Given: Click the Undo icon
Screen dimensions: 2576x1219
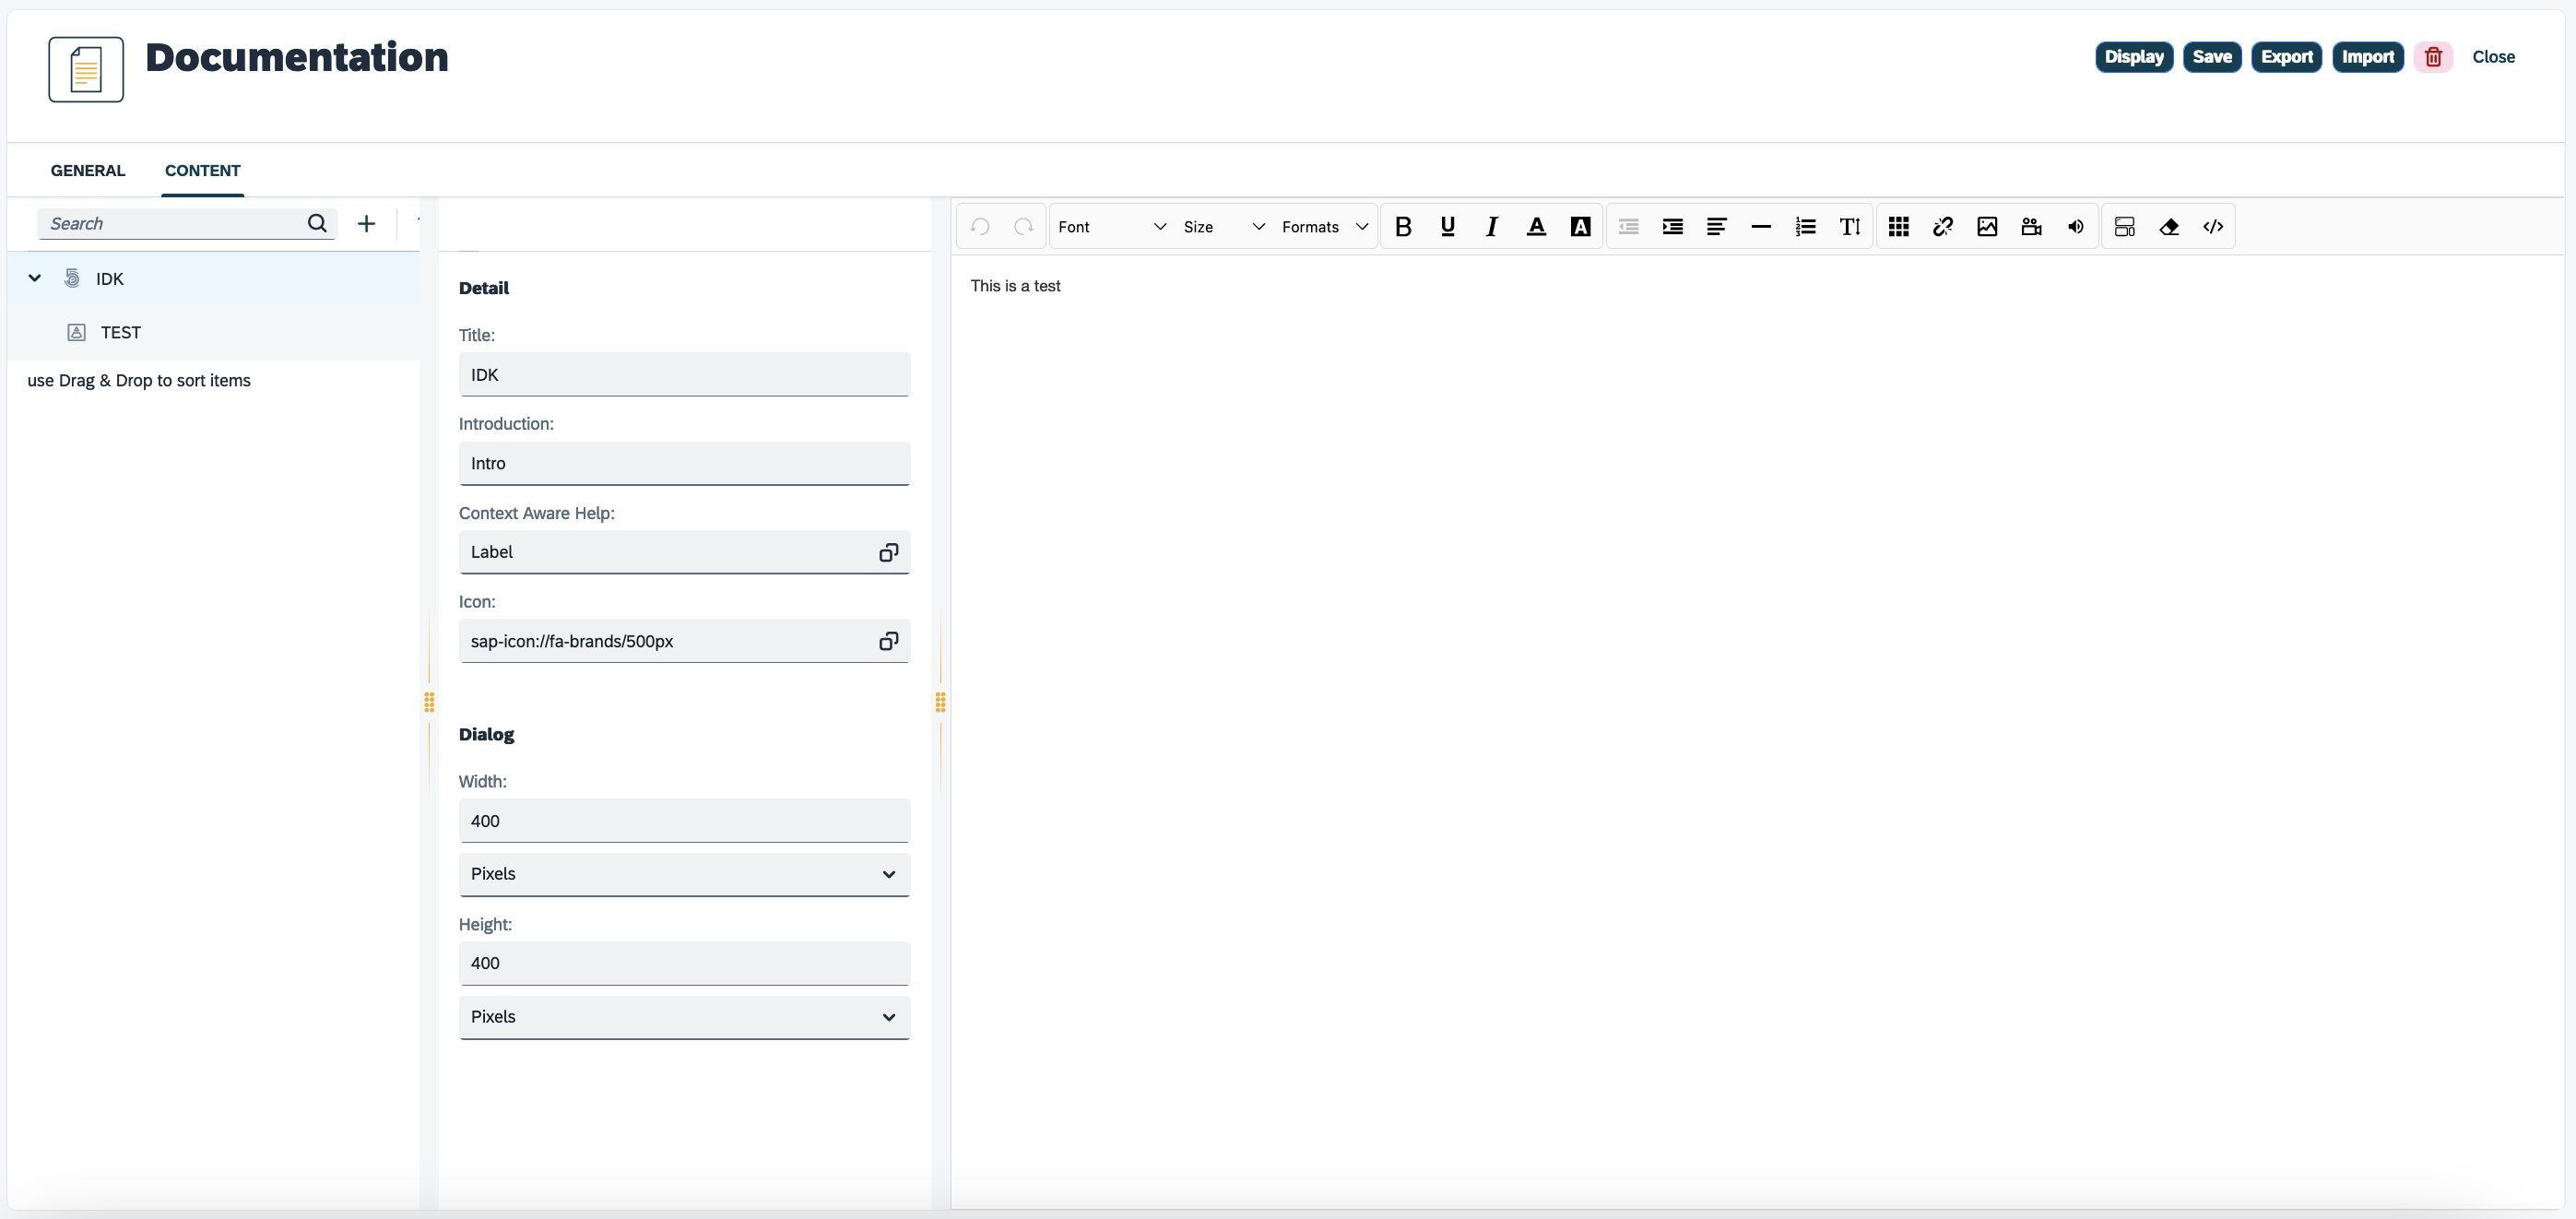Looking at the screenshot, I should click(981, 225).
